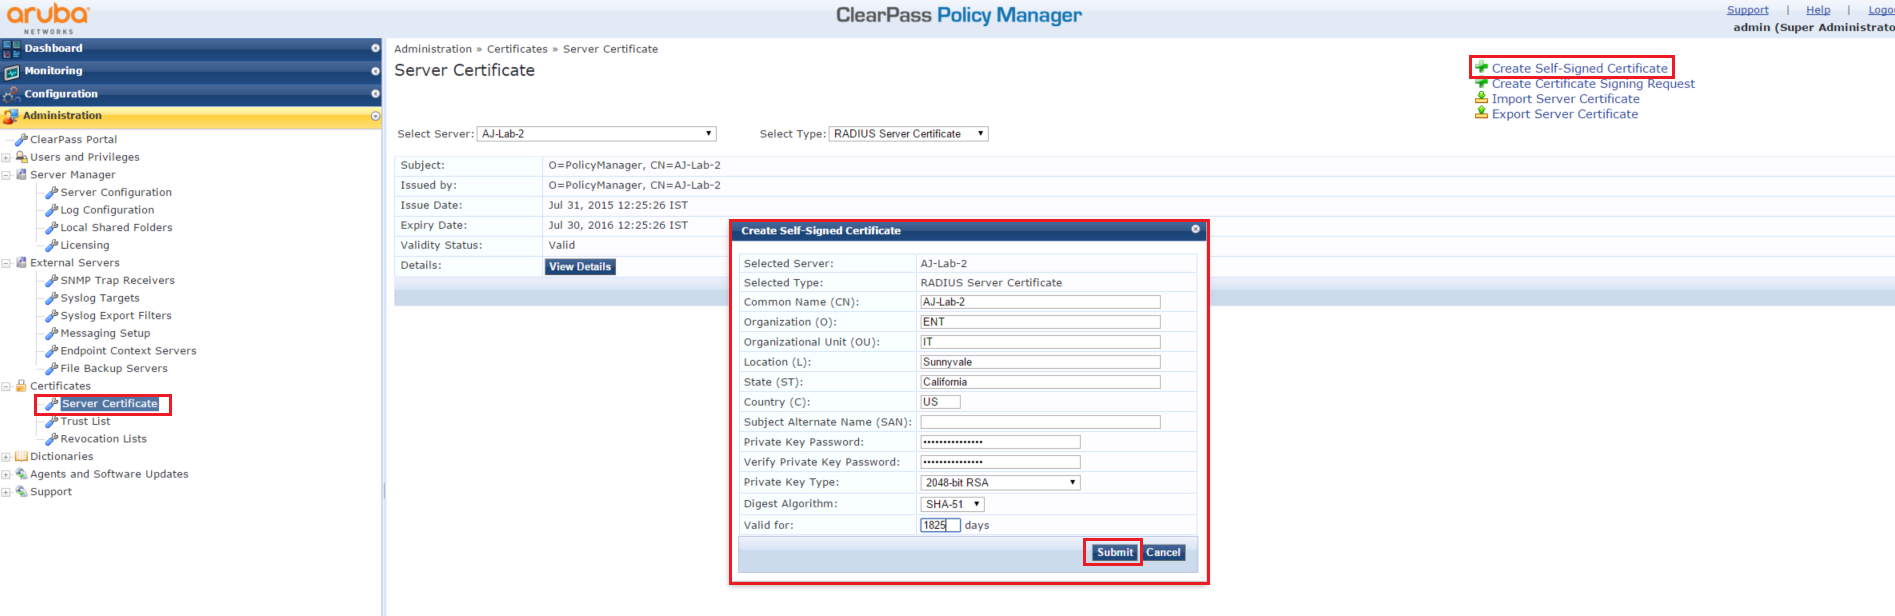1895x616 pixels.
Task: Collapse the Certificates tree node
Action: [x=6, y=386]
